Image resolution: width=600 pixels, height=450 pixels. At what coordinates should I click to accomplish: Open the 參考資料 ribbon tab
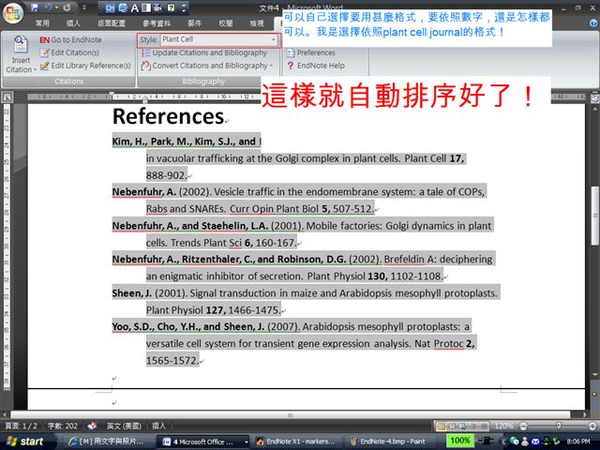(157, 23)
